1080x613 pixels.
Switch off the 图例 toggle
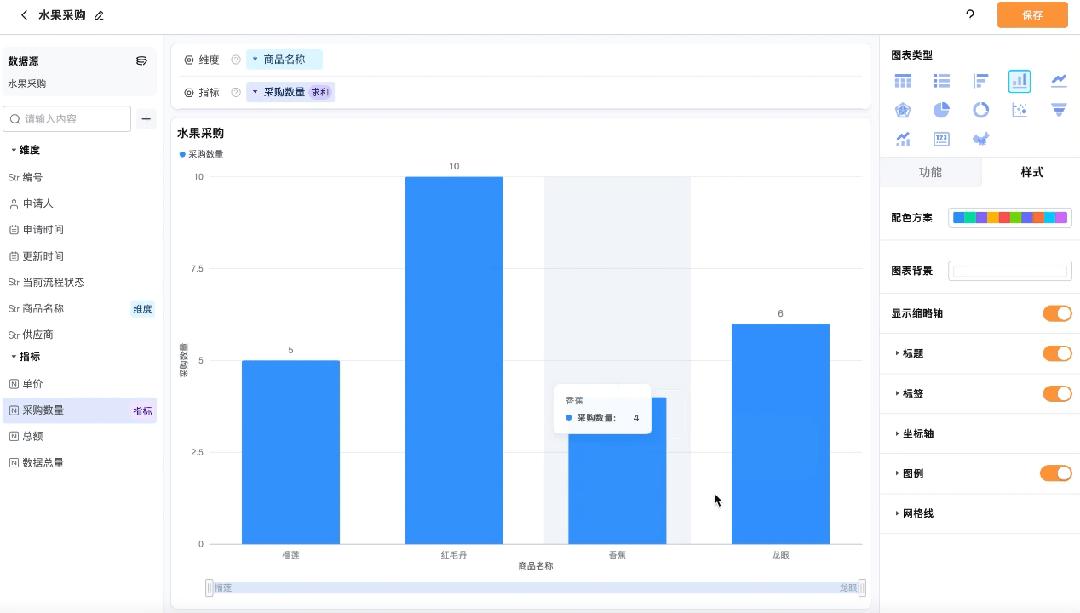click(x=1057, y=473)
